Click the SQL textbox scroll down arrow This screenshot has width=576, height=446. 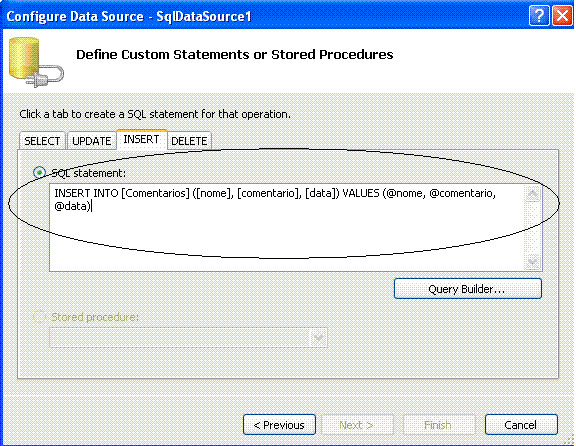(x=533, y=262)
